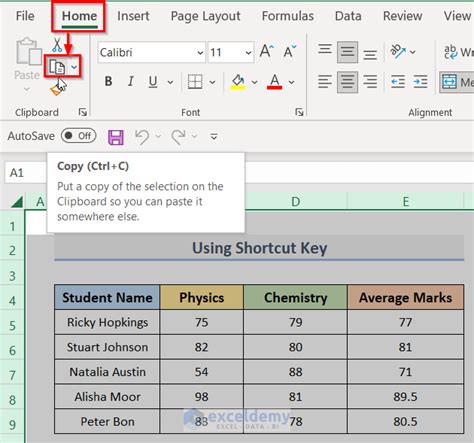Select the Format Painter brush icon
474x443 pixels.
point(56,89)
